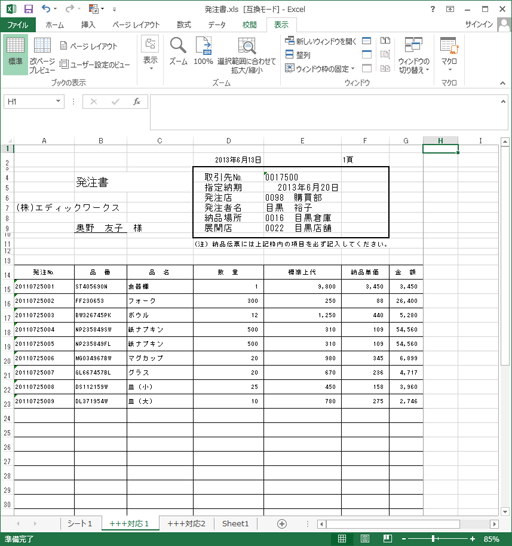Undo the last action

tap(46, 9)
